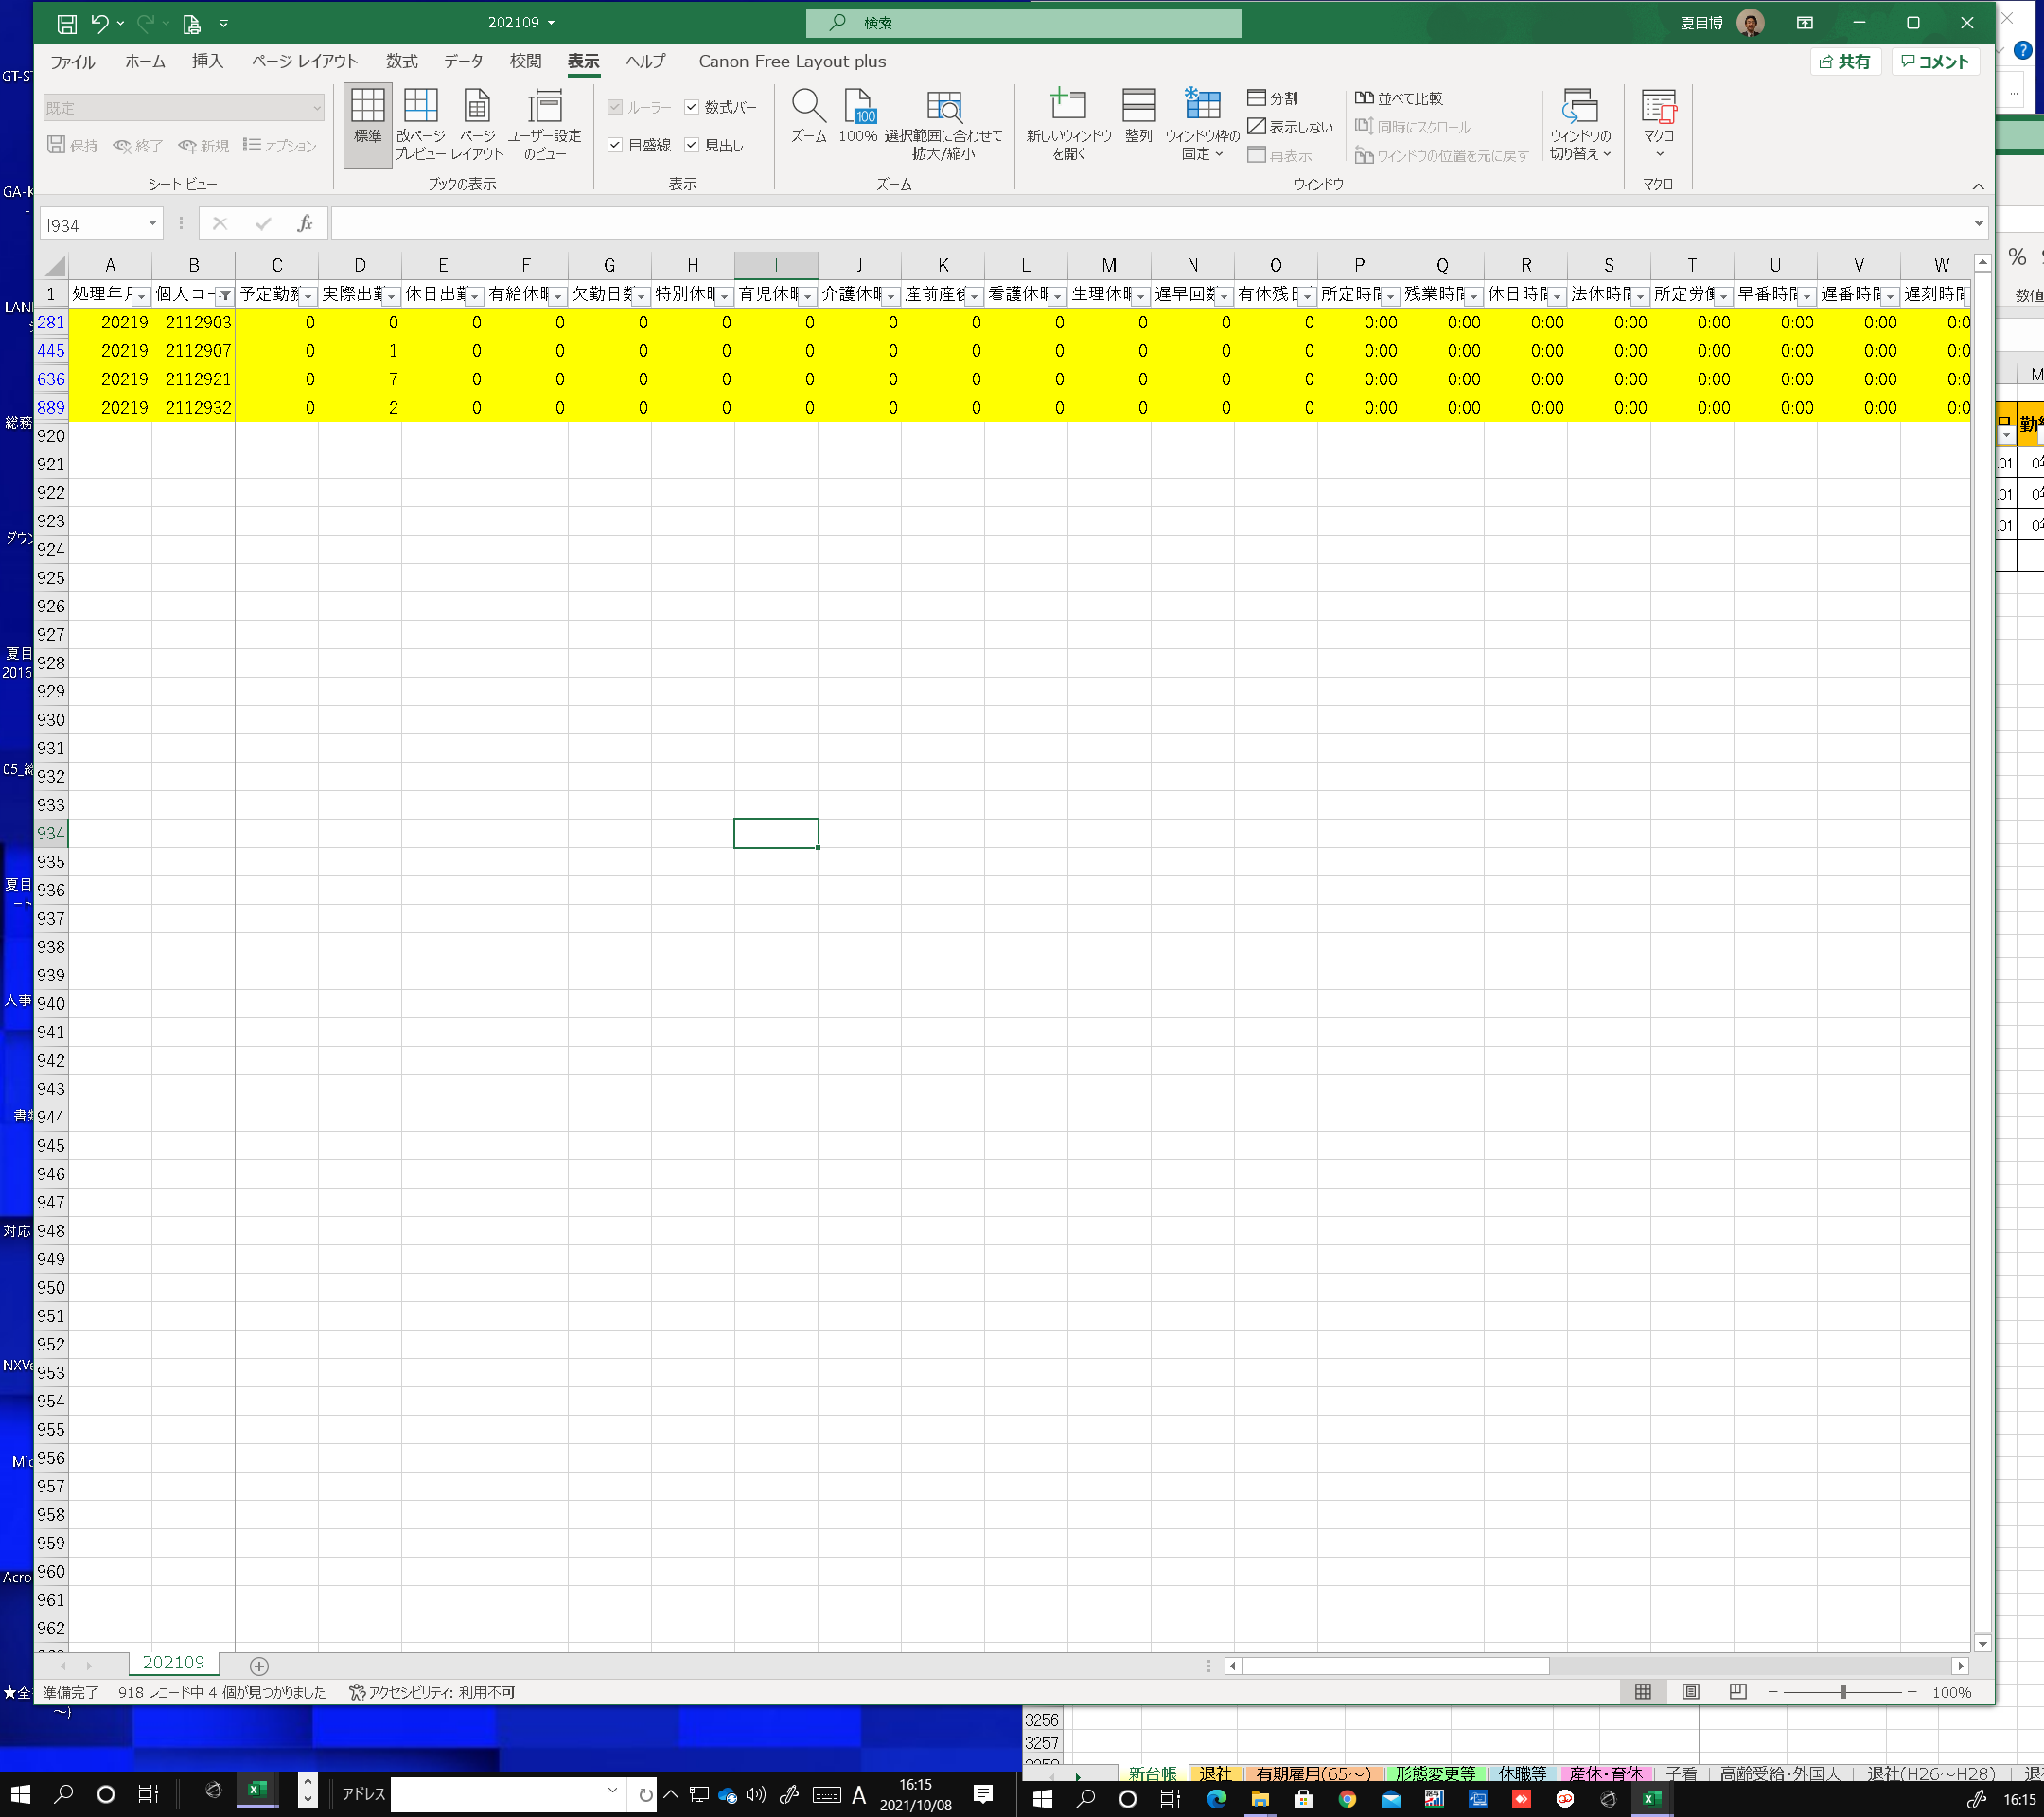Click the ズーム magnifier icon
The width and height of the screenshot is (2044, 1817).
click(807, 107)
